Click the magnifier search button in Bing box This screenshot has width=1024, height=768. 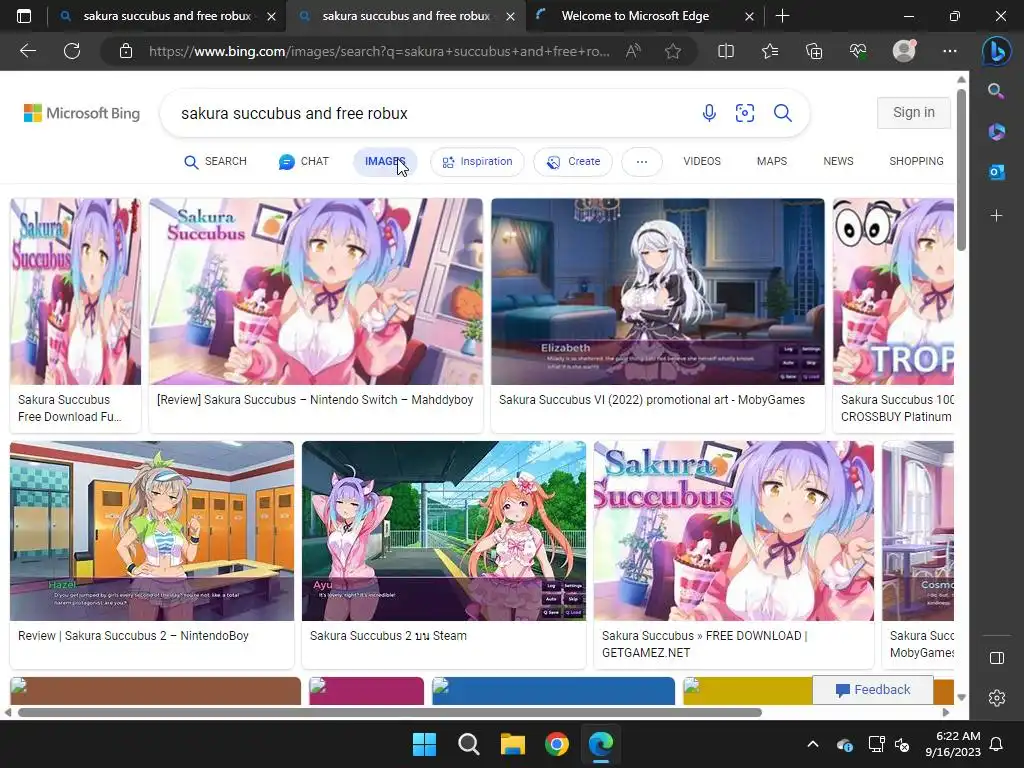(x=782, y=113)
